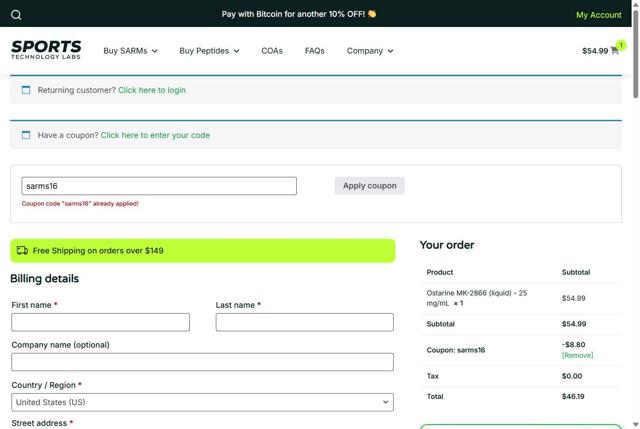Click the Tax value $0.00
This screenshot has height=429, width=640.
coord(572,376)
